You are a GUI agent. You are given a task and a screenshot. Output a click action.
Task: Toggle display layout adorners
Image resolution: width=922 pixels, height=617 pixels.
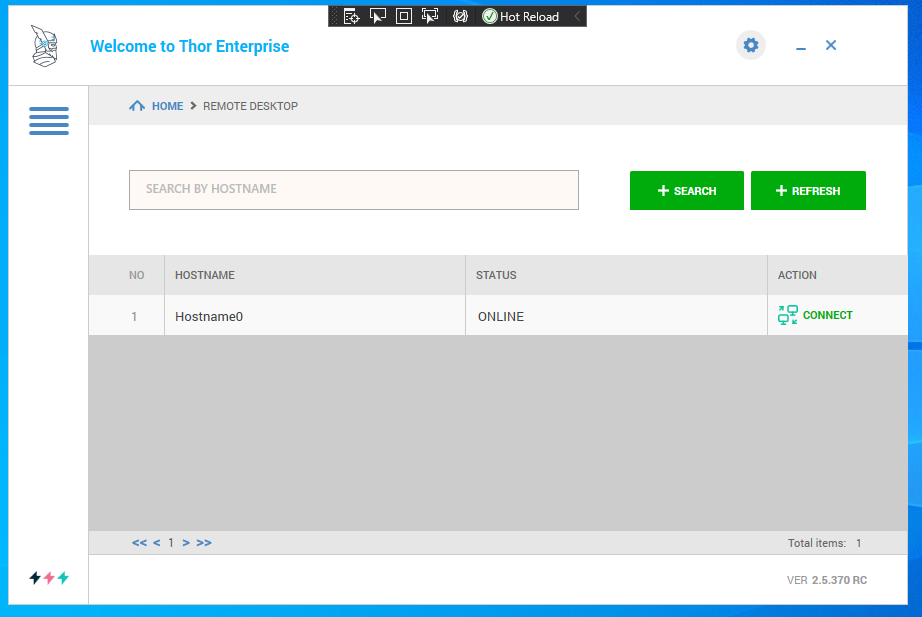pos(403,16)
